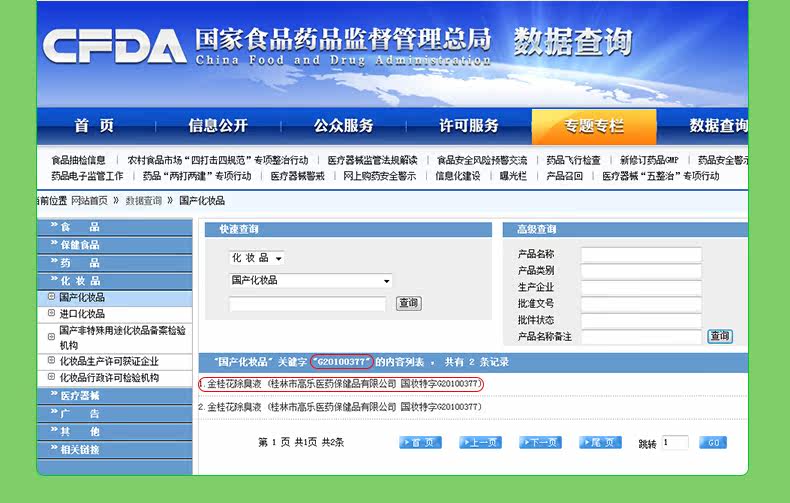This screenshot has height=503, width=790.
Task: Expand the 相关链接 sidebar category
Action: (x=115, y=450)
